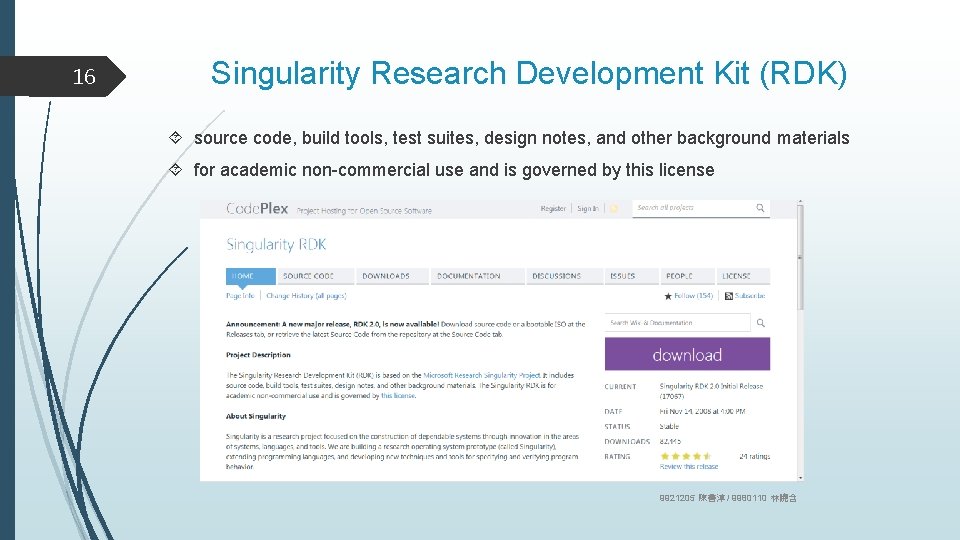
Task: Click the Register link
Action: [x=553, y=209]
